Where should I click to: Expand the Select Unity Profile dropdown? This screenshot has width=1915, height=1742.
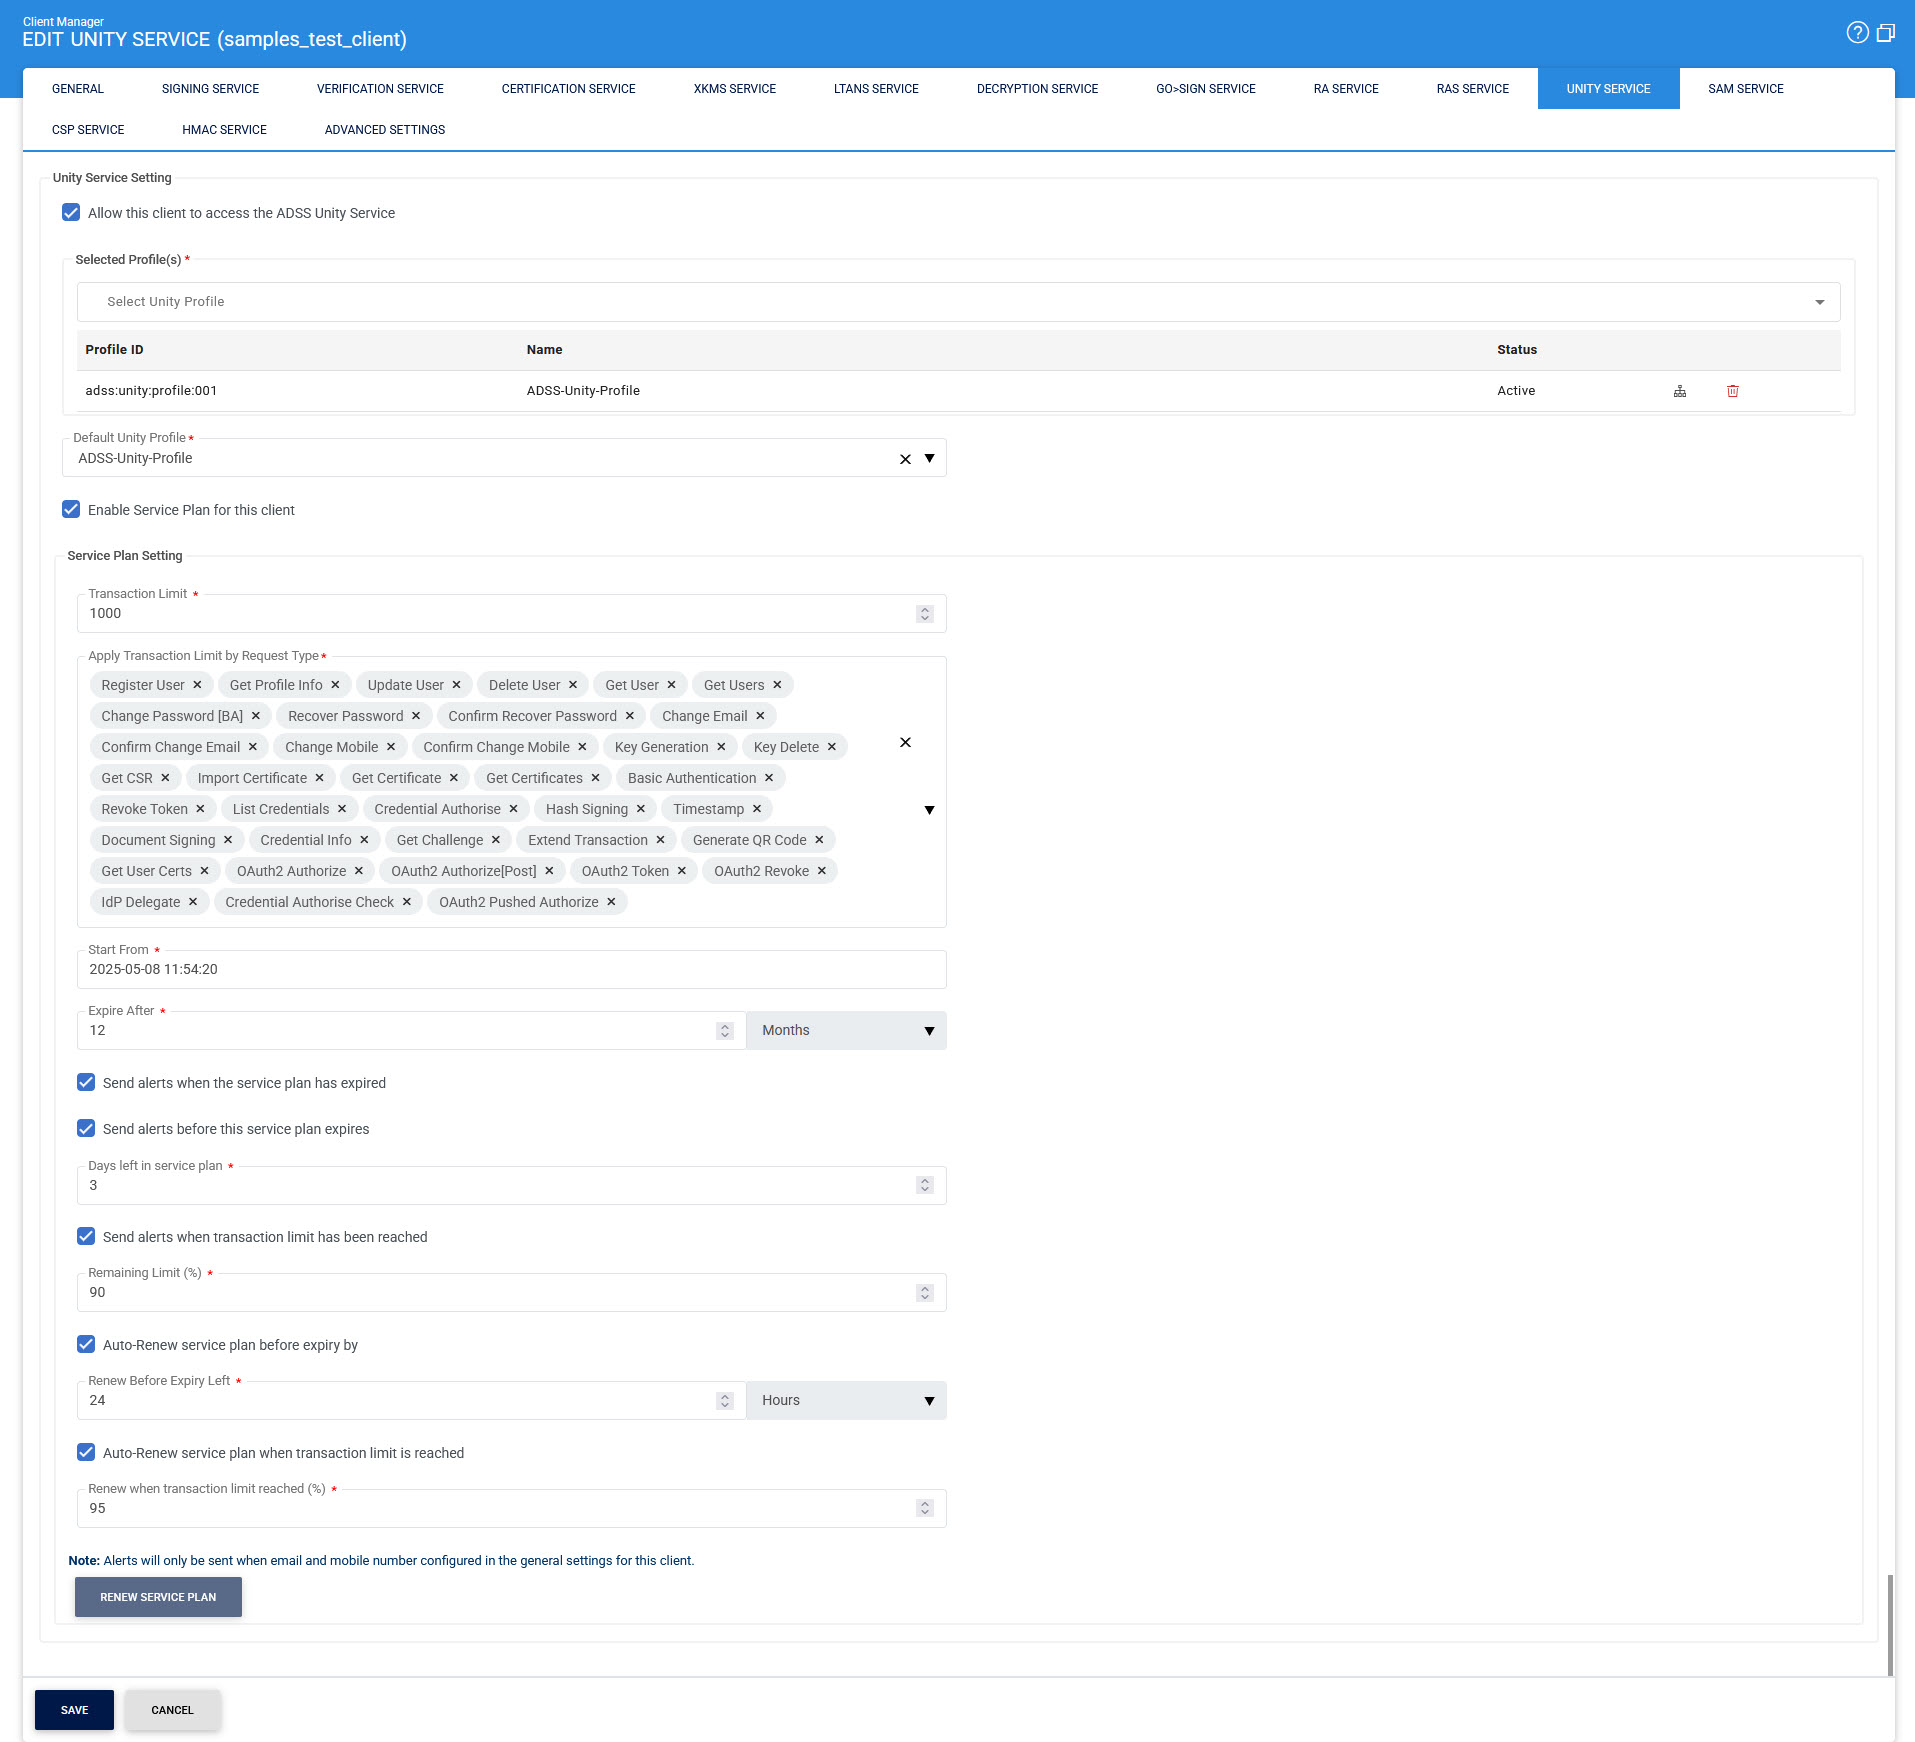click(x=1819, y=302)
